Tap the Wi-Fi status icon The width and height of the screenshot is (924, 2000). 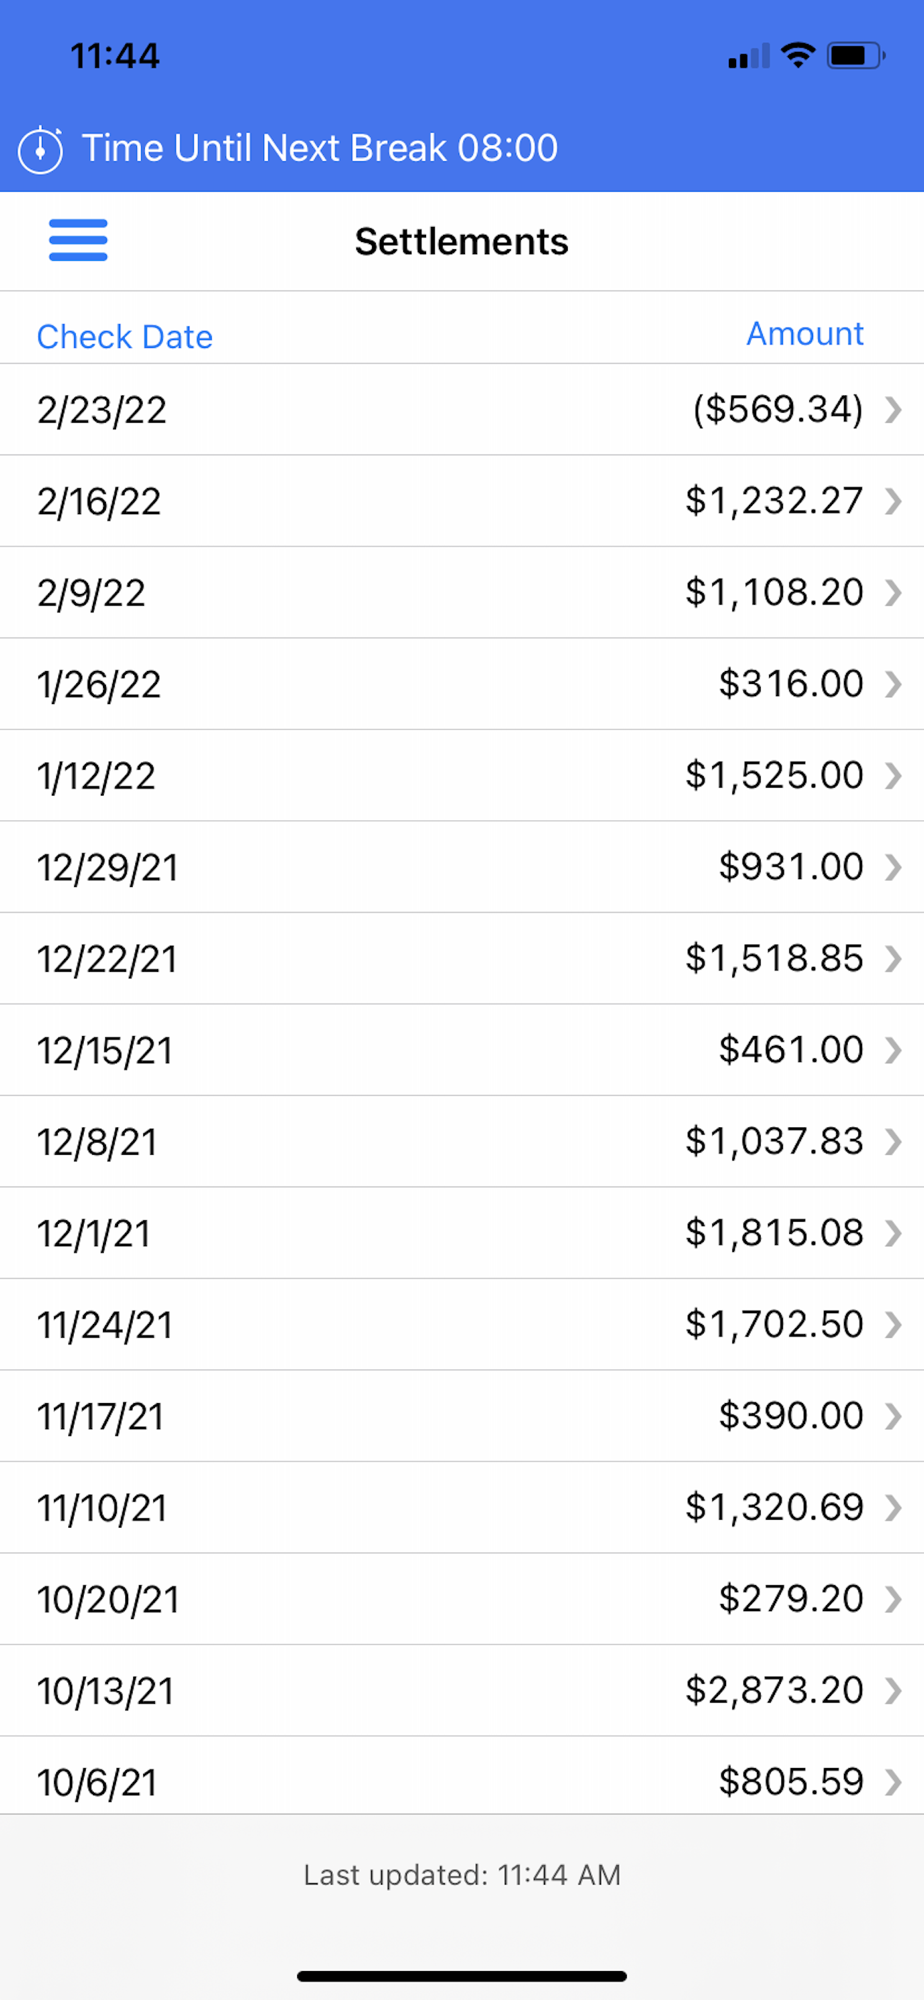pyautogui.click(x=798, y=55)
